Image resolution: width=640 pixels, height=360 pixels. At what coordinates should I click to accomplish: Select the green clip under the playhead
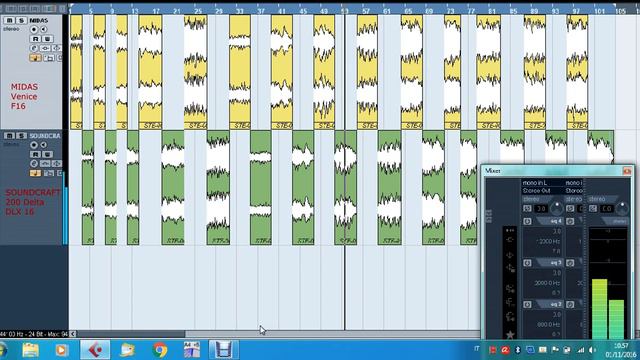[345, 188]
